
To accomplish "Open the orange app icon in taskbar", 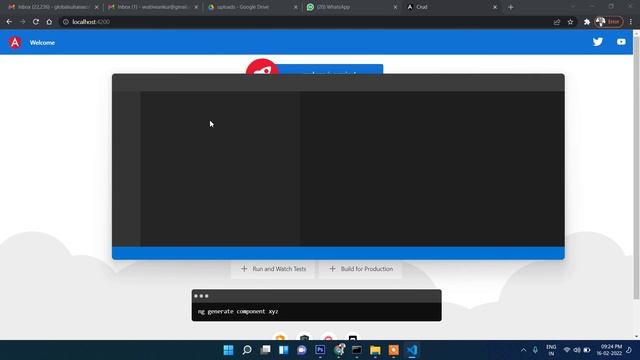I will coord(393,350).
